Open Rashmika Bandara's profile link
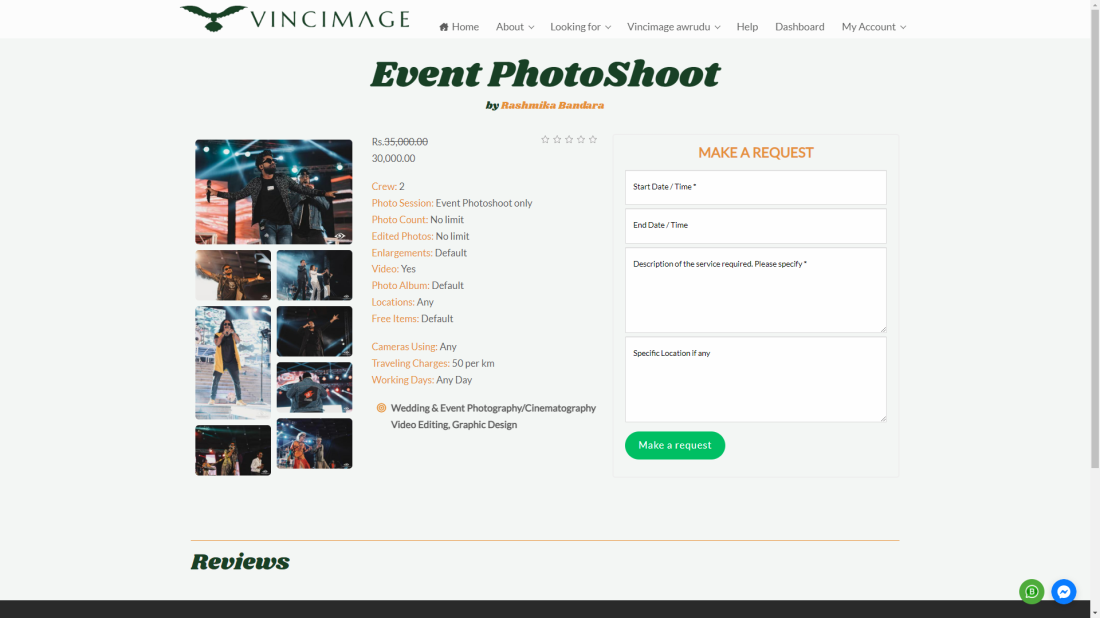 coord(552,105)
